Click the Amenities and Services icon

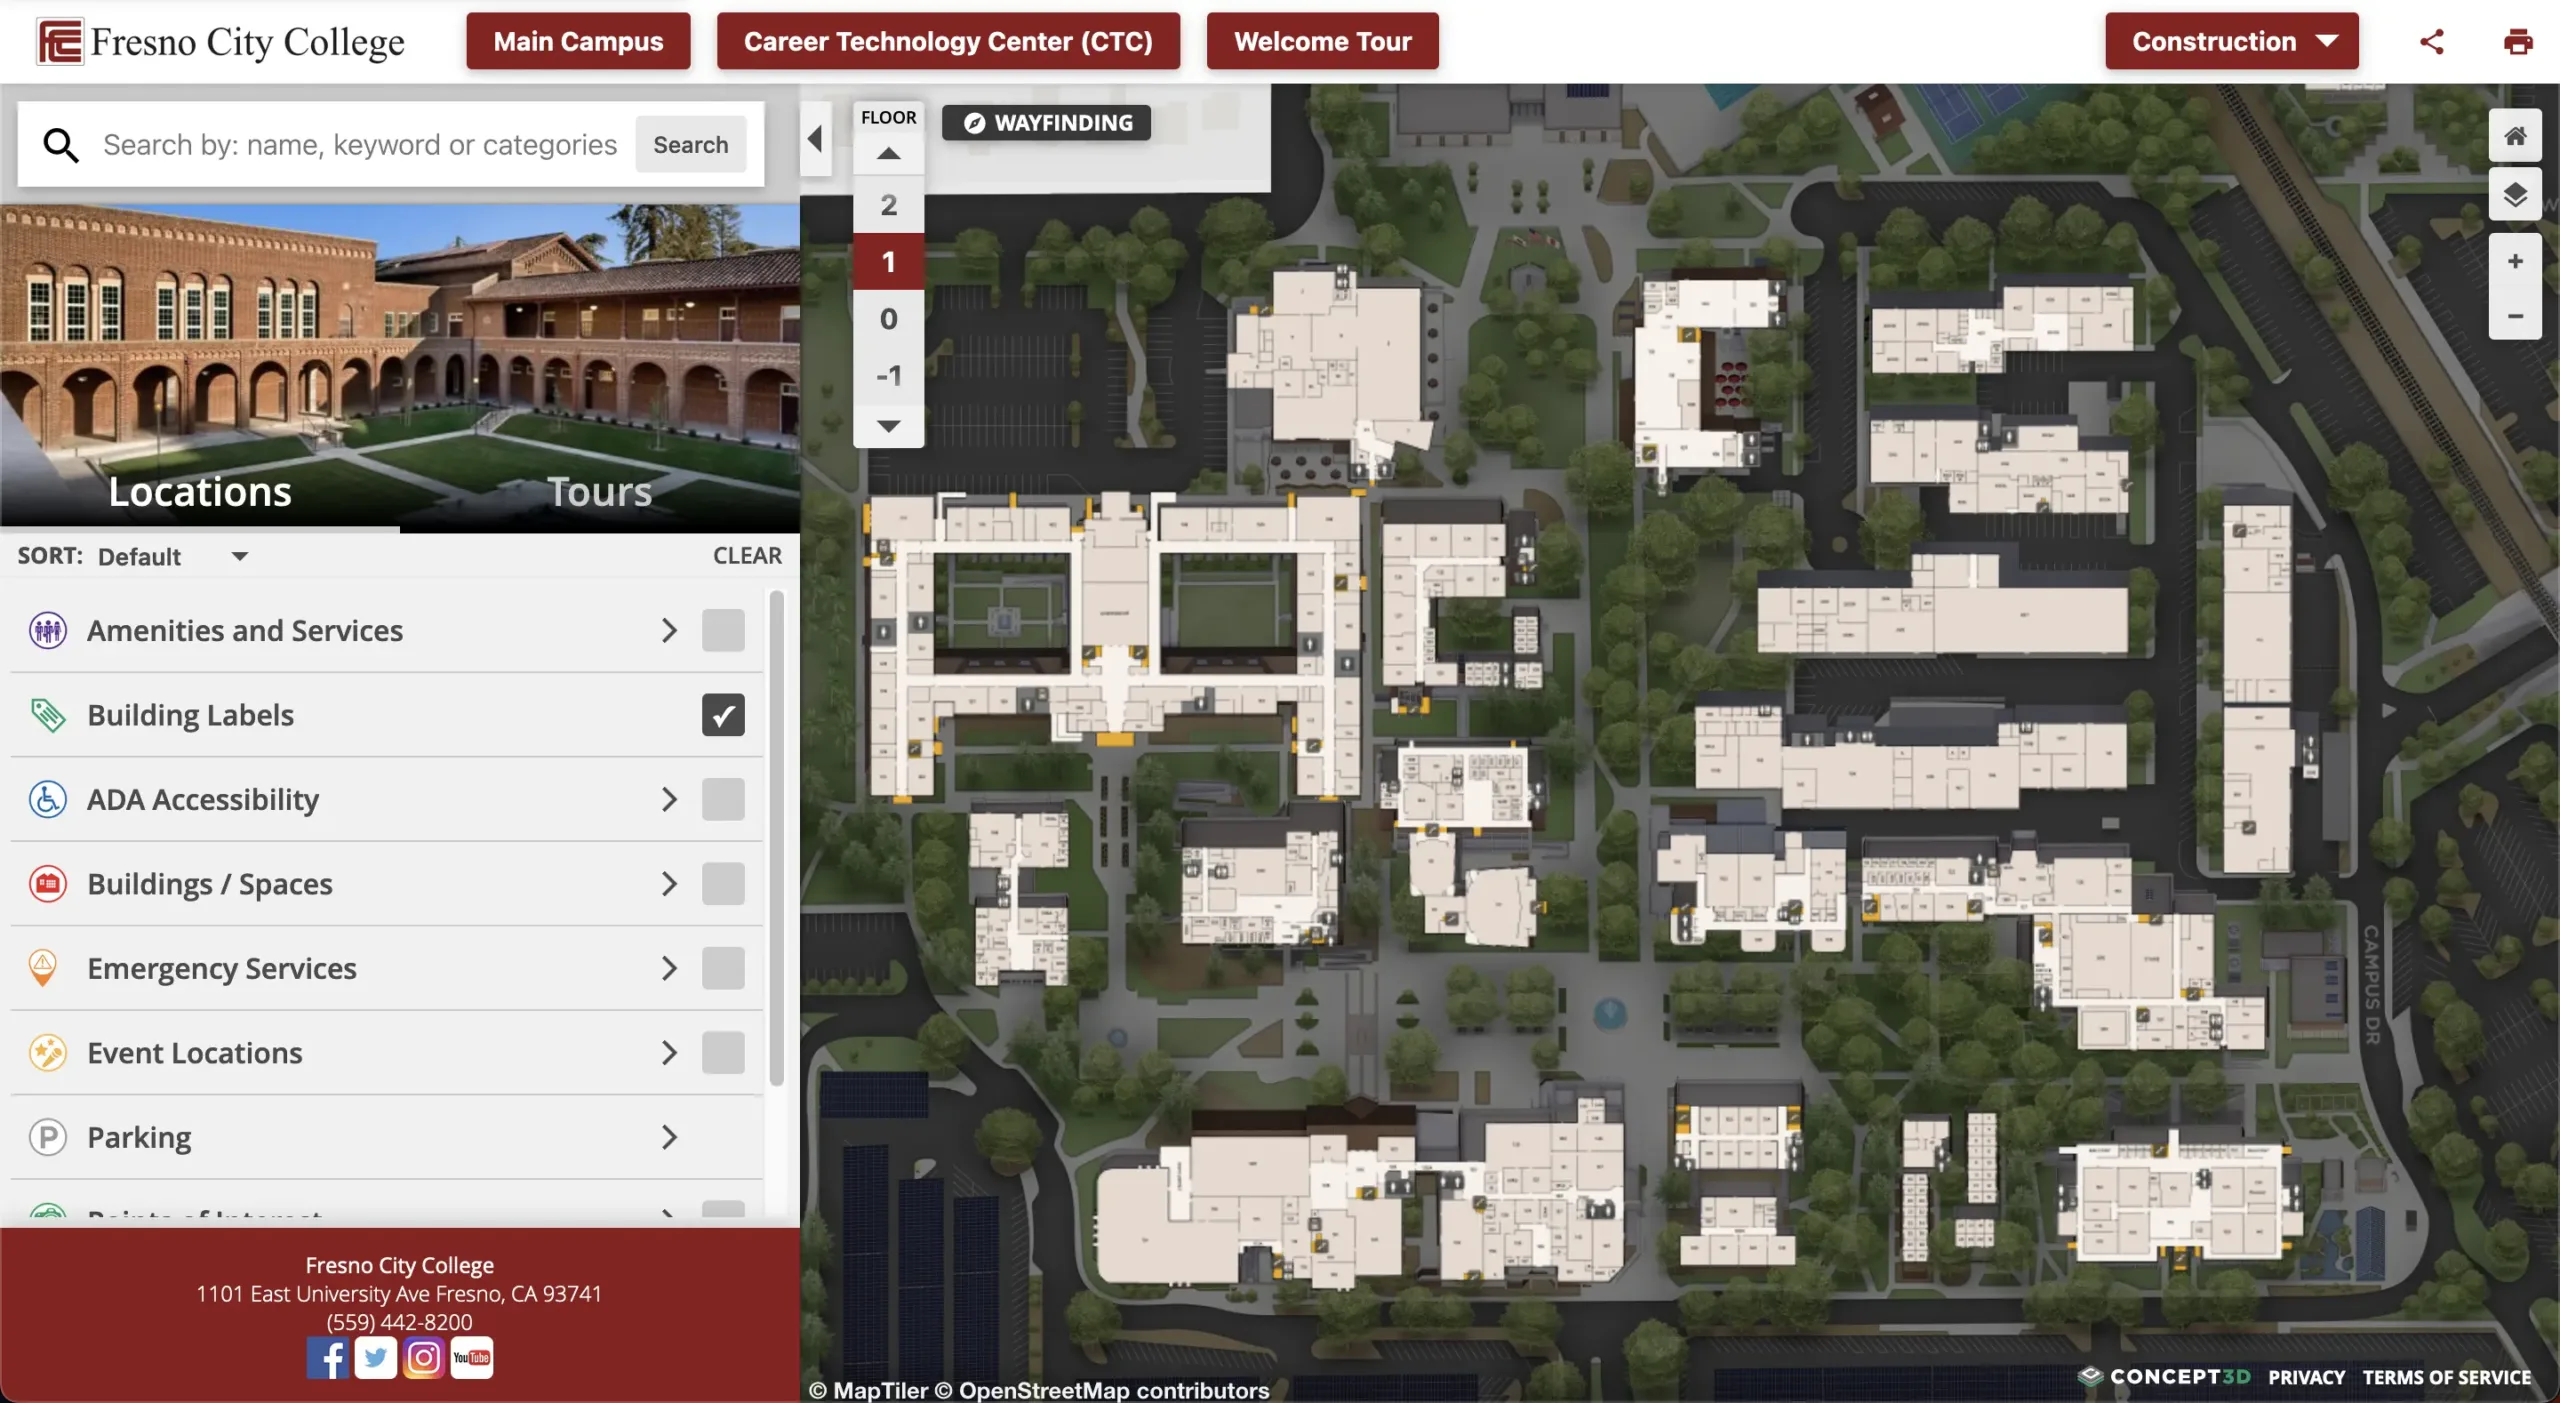(48, 631)
